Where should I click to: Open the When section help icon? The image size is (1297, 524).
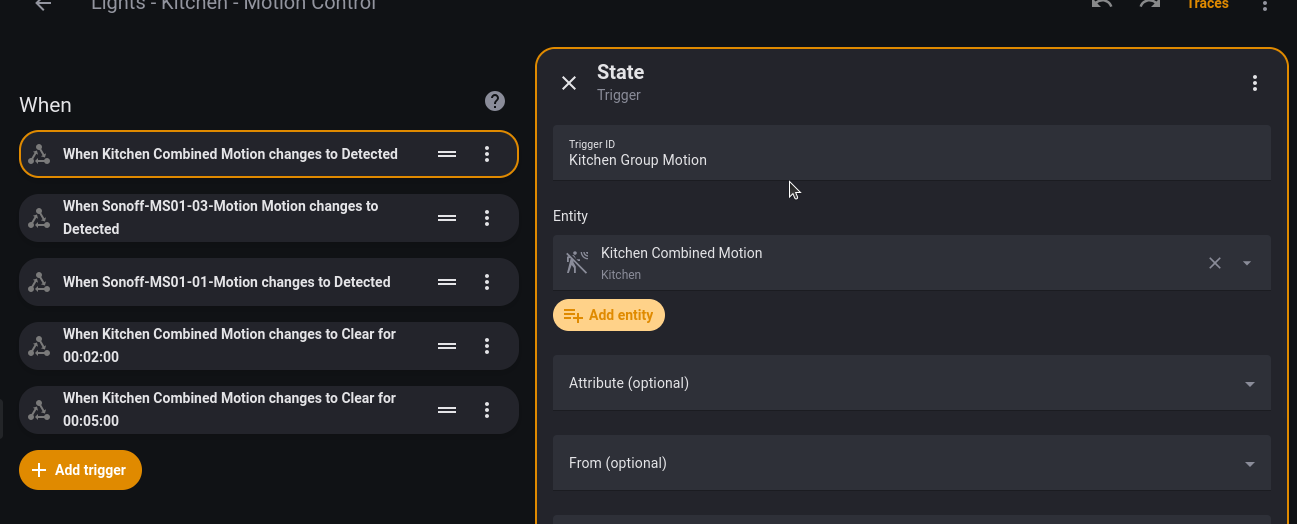pyautogui.click(x=495, y=101)
